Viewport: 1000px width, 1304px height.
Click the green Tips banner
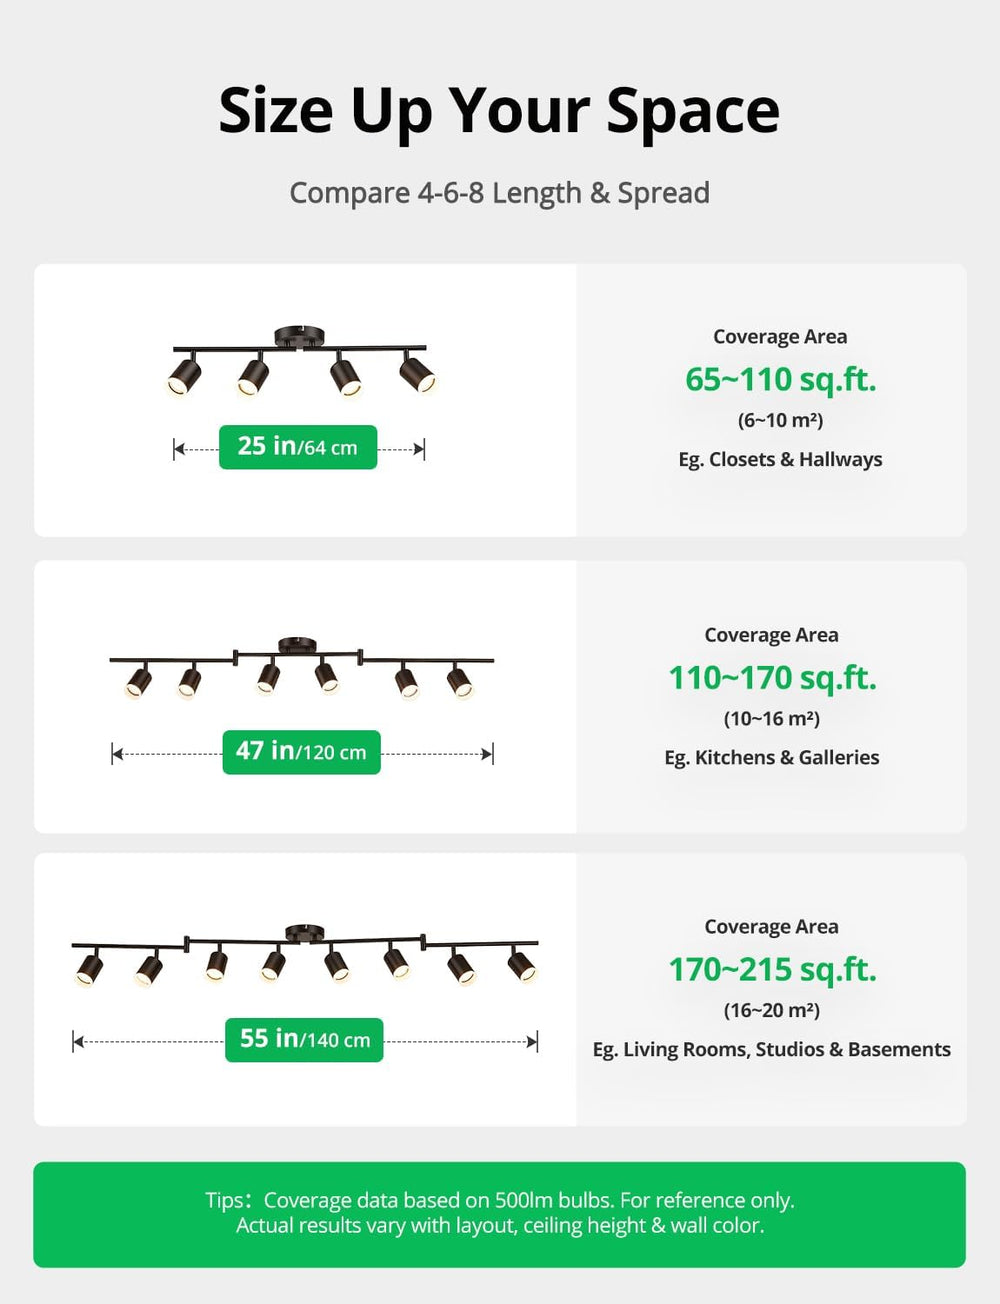click(x=499, y=1214)
